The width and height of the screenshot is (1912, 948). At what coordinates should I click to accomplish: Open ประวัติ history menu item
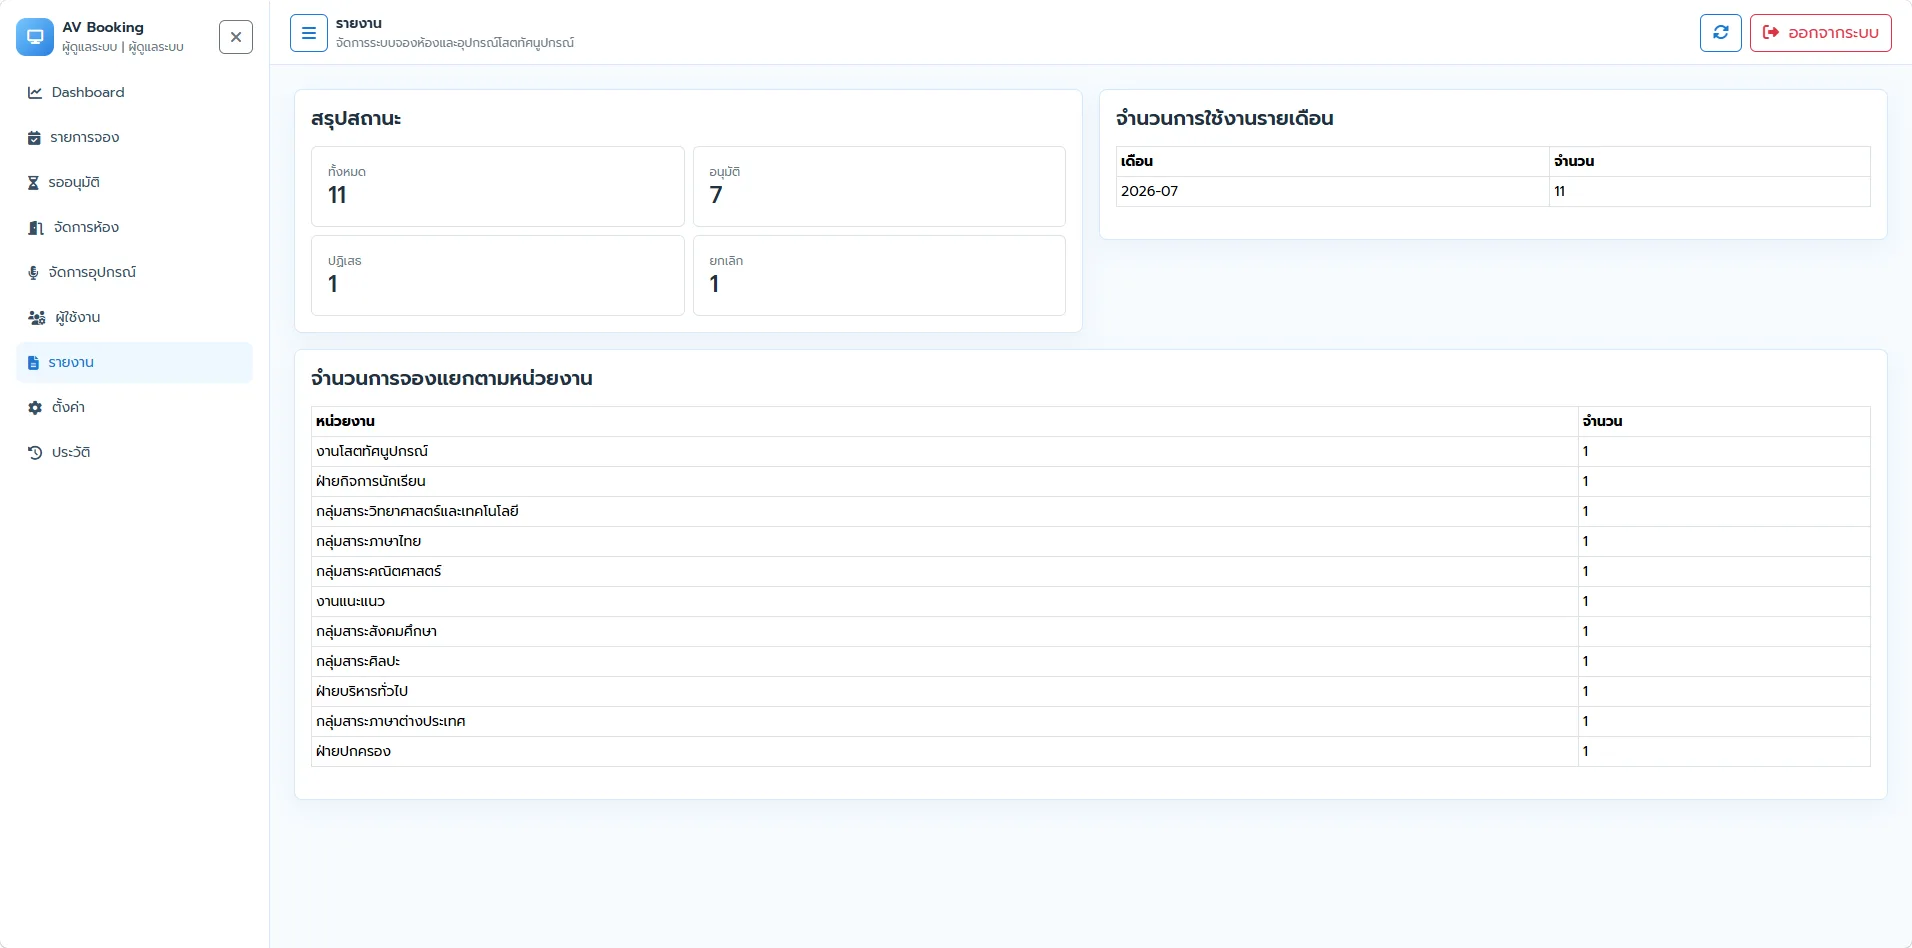point(134,452)
